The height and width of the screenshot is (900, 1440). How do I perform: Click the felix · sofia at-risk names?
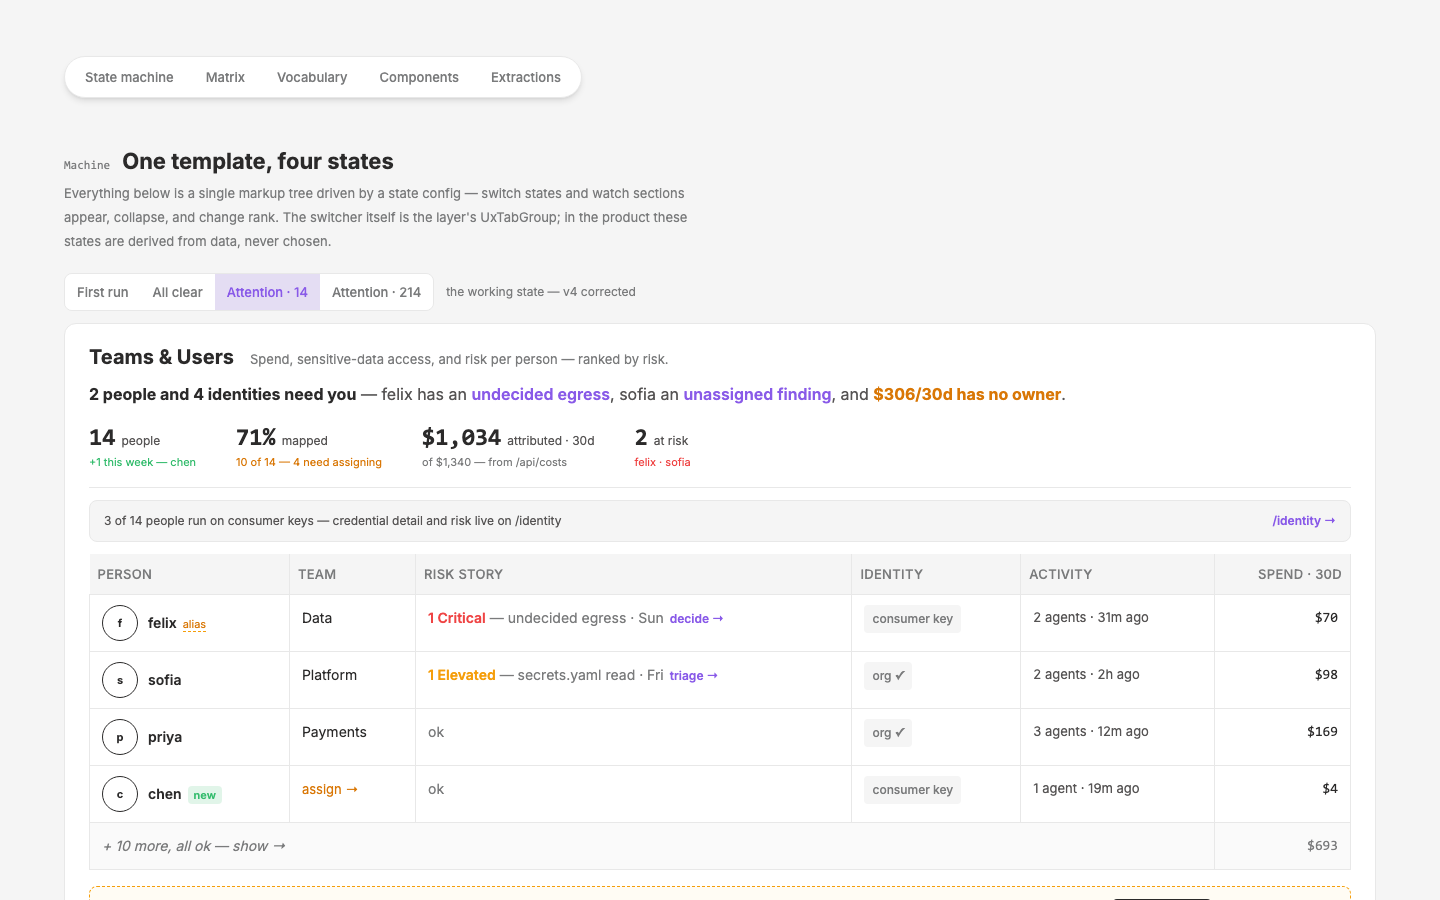(x=662, y=462)
